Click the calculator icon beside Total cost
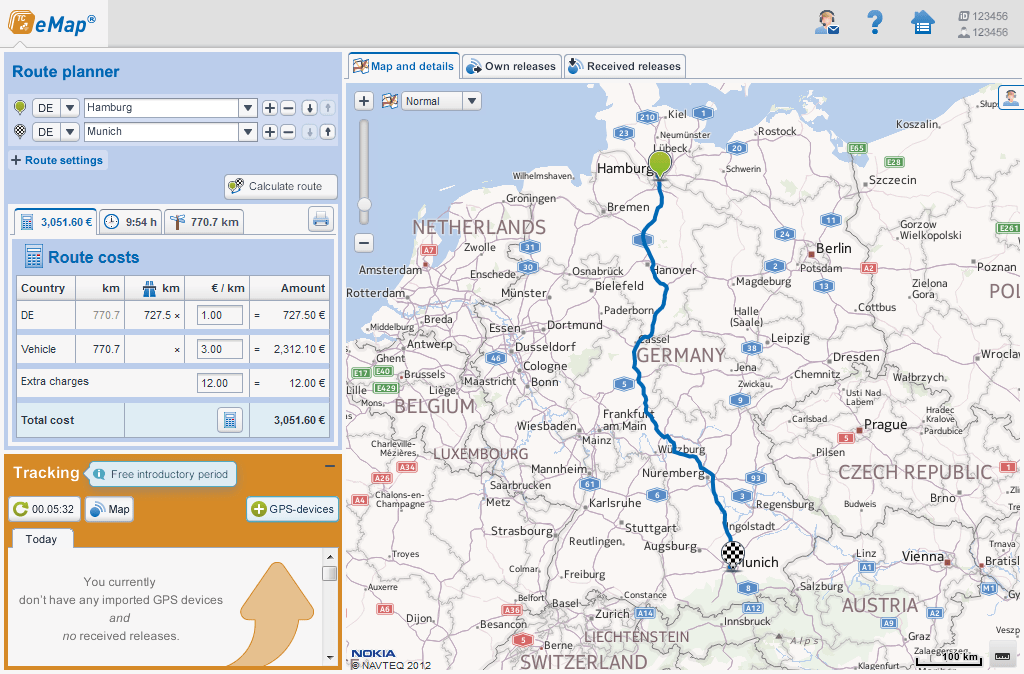The height and width of the screenshot is (674, 1024). pos(232,419)
